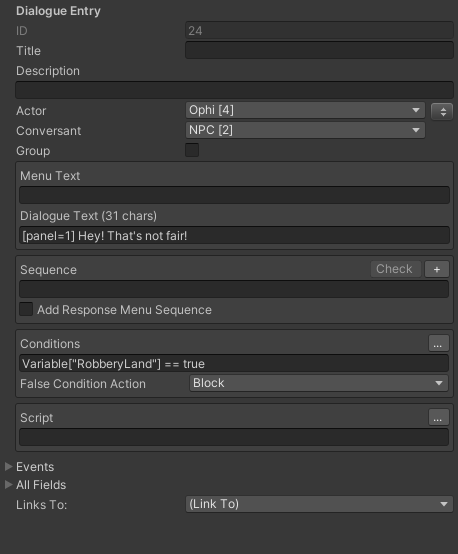Viewport: 458px width, 554px height.
Task: Open the Conversant dropdown showing NPC [2]
Action: click(x=305, y=130)
